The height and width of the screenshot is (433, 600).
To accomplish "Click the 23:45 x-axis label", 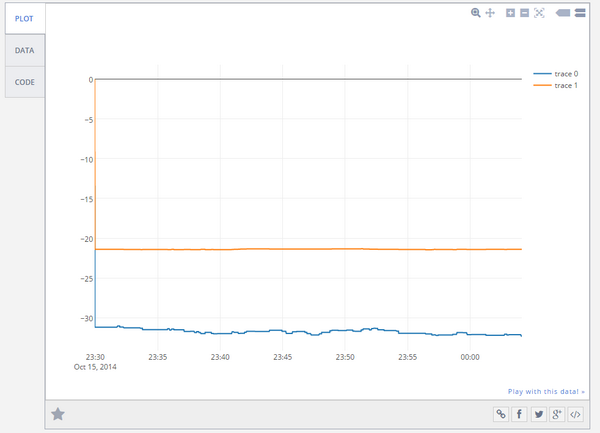I will click(x=282, y=357).
